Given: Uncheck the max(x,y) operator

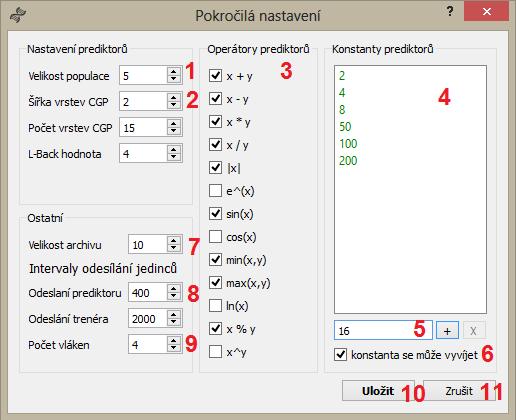Looking at the screenshot, I should pyautogui.click(x=215, y=283).
